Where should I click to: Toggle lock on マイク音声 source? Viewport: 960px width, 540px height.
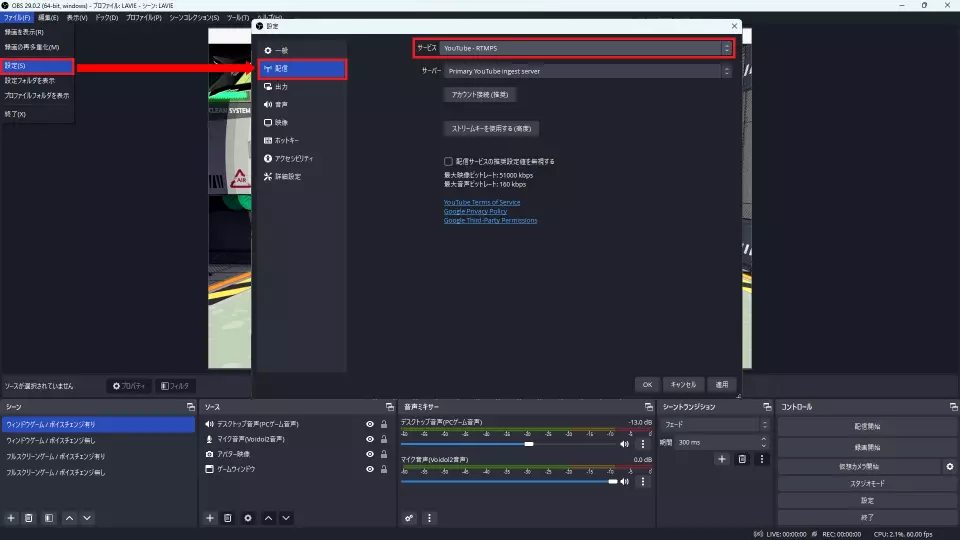384,439
